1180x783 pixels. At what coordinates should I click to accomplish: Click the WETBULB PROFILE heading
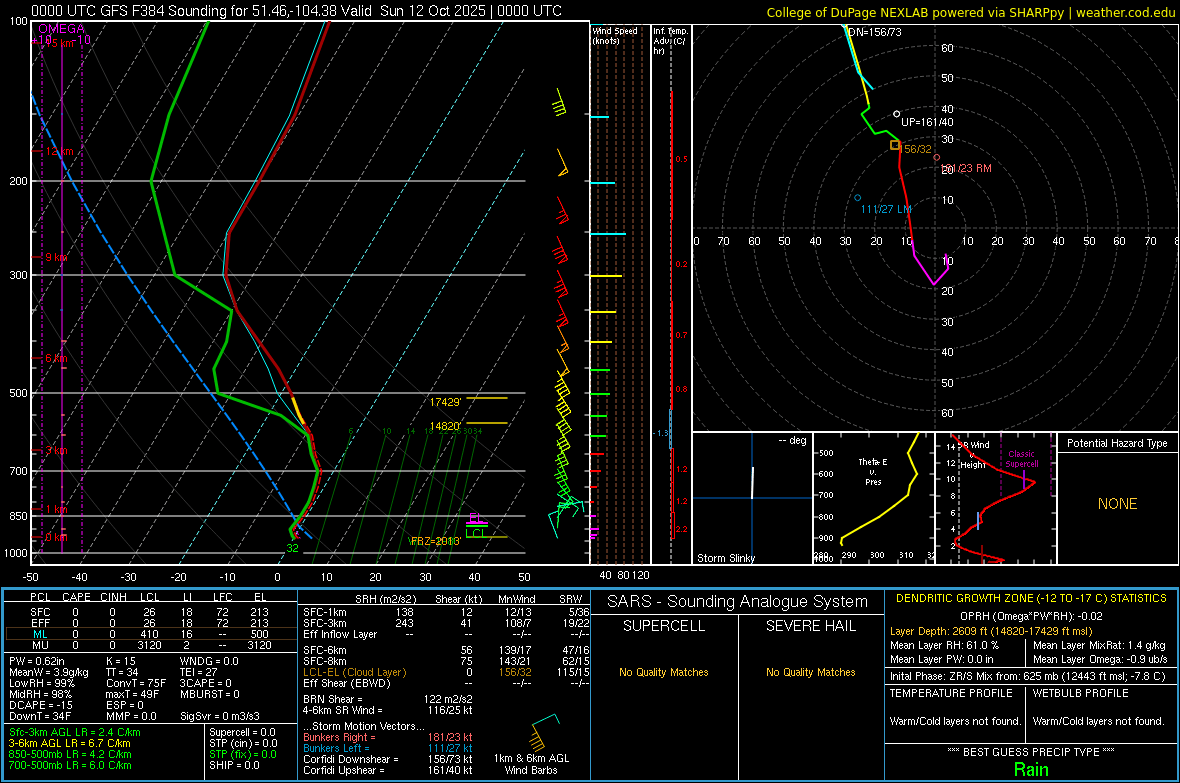[x=1080, y=693]
